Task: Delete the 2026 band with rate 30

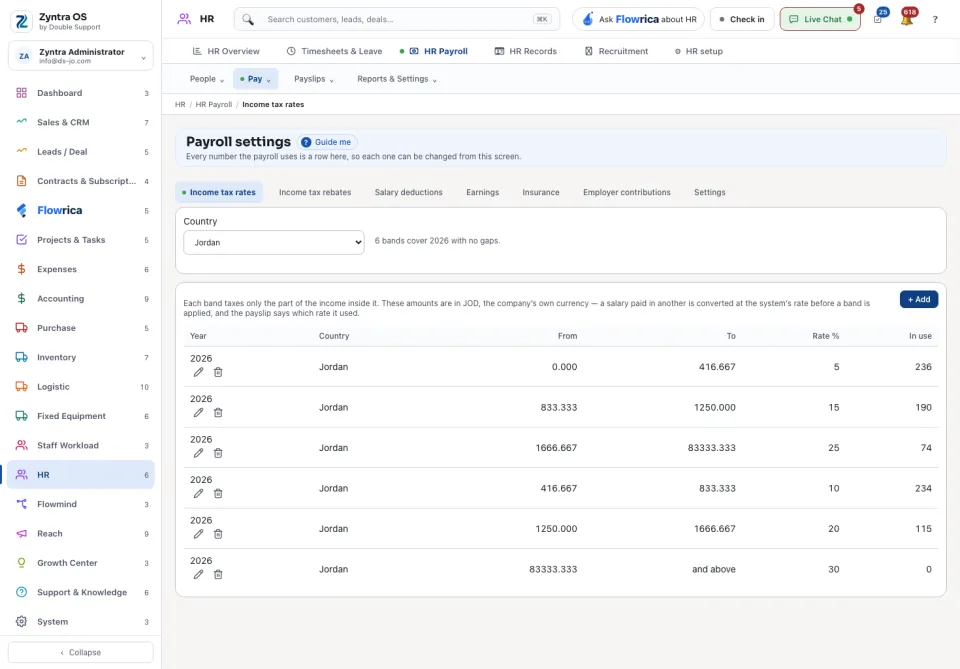Action: coord(218,574)
